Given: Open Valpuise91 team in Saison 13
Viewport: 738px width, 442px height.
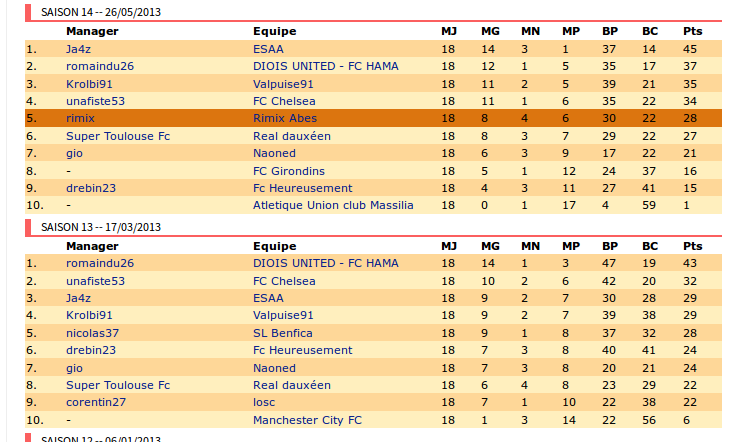Looking at the screenshot, I should tap(283, 315).
